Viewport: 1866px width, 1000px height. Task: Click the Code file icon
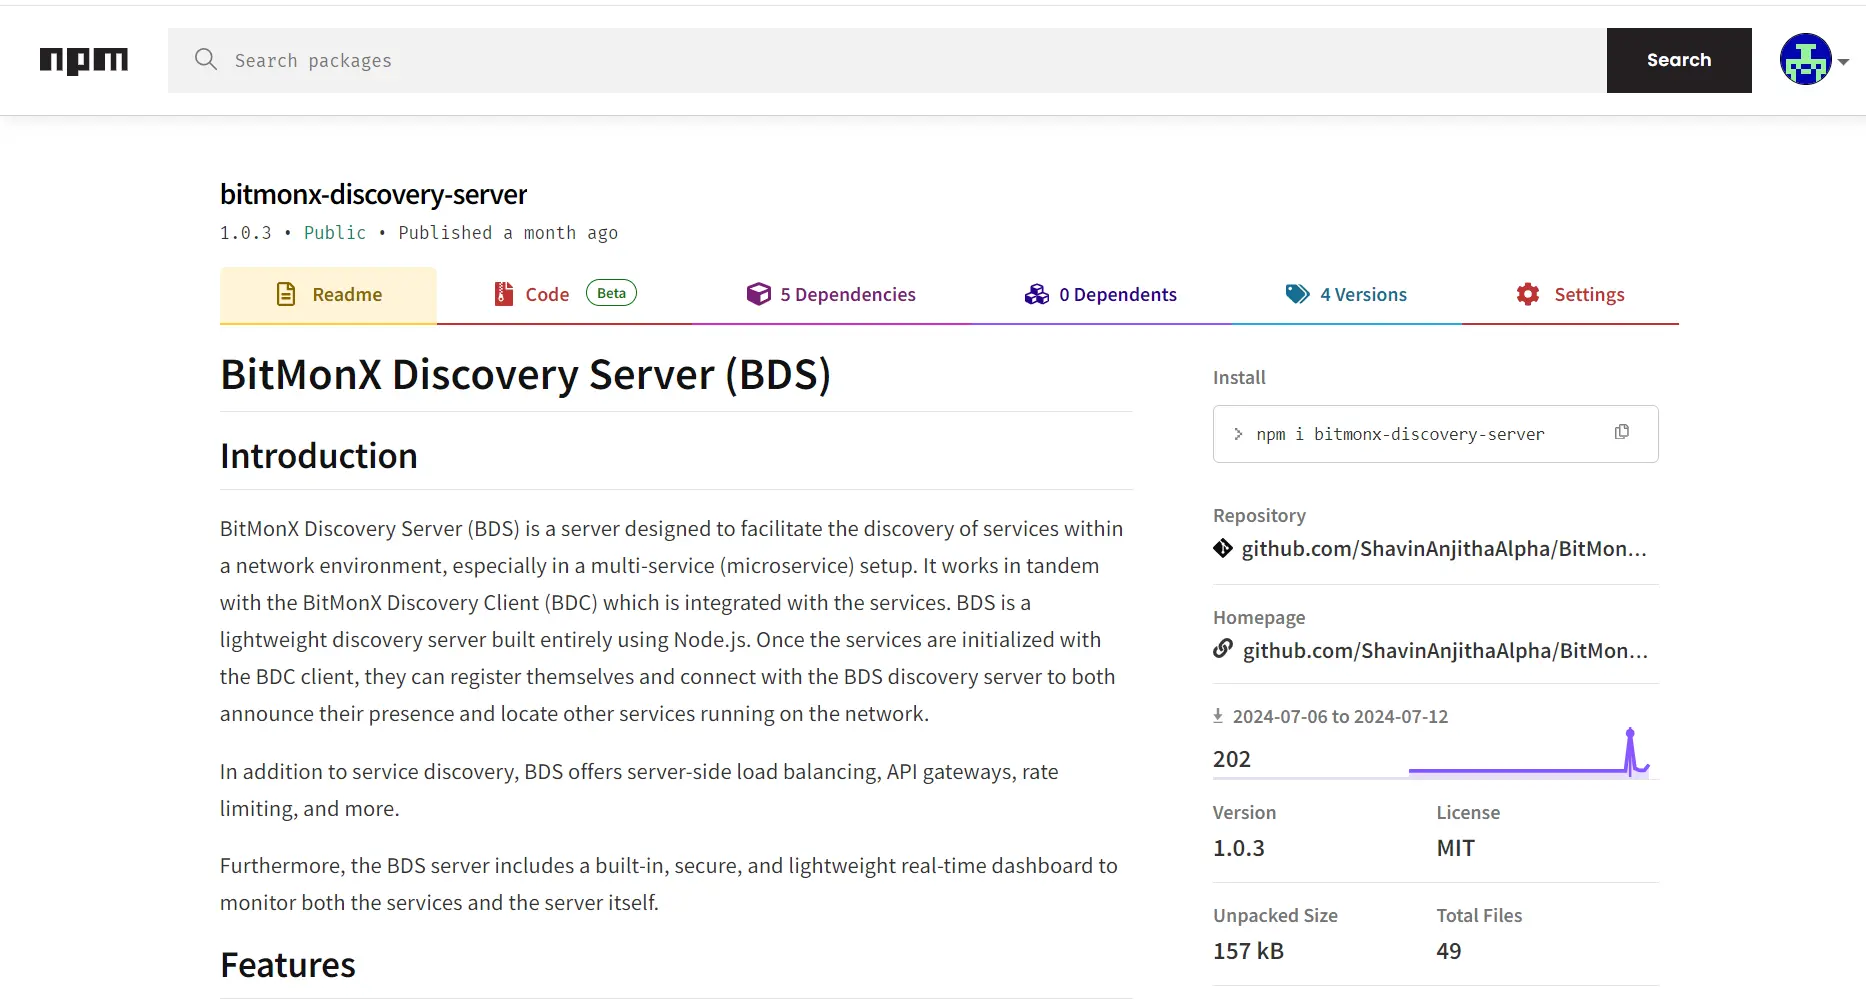pos(504,294)
